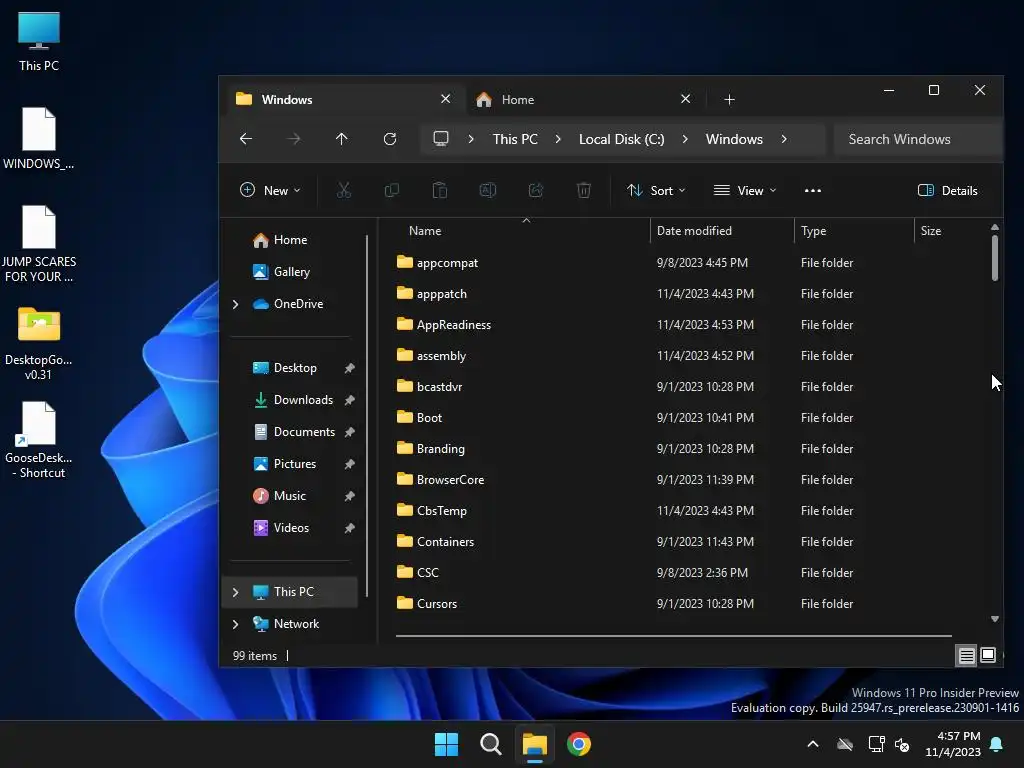Viewport: 1024px width, 768px height.
Task: Add a new tab with plus button
Action: (729, 99)
